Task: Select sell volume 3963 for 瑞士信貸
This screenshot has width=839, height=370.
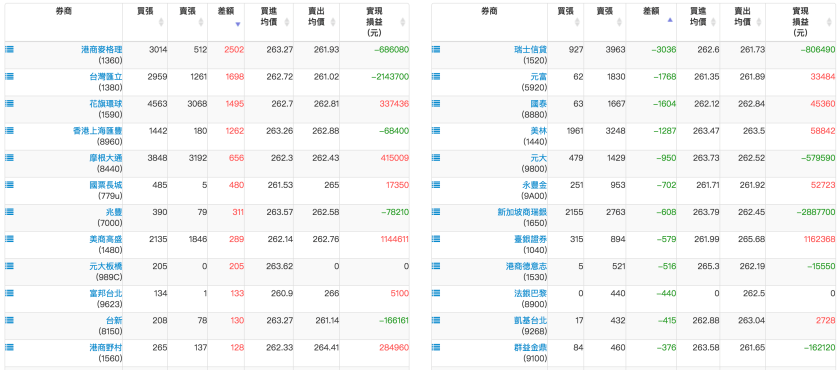Action: (615, 49)
